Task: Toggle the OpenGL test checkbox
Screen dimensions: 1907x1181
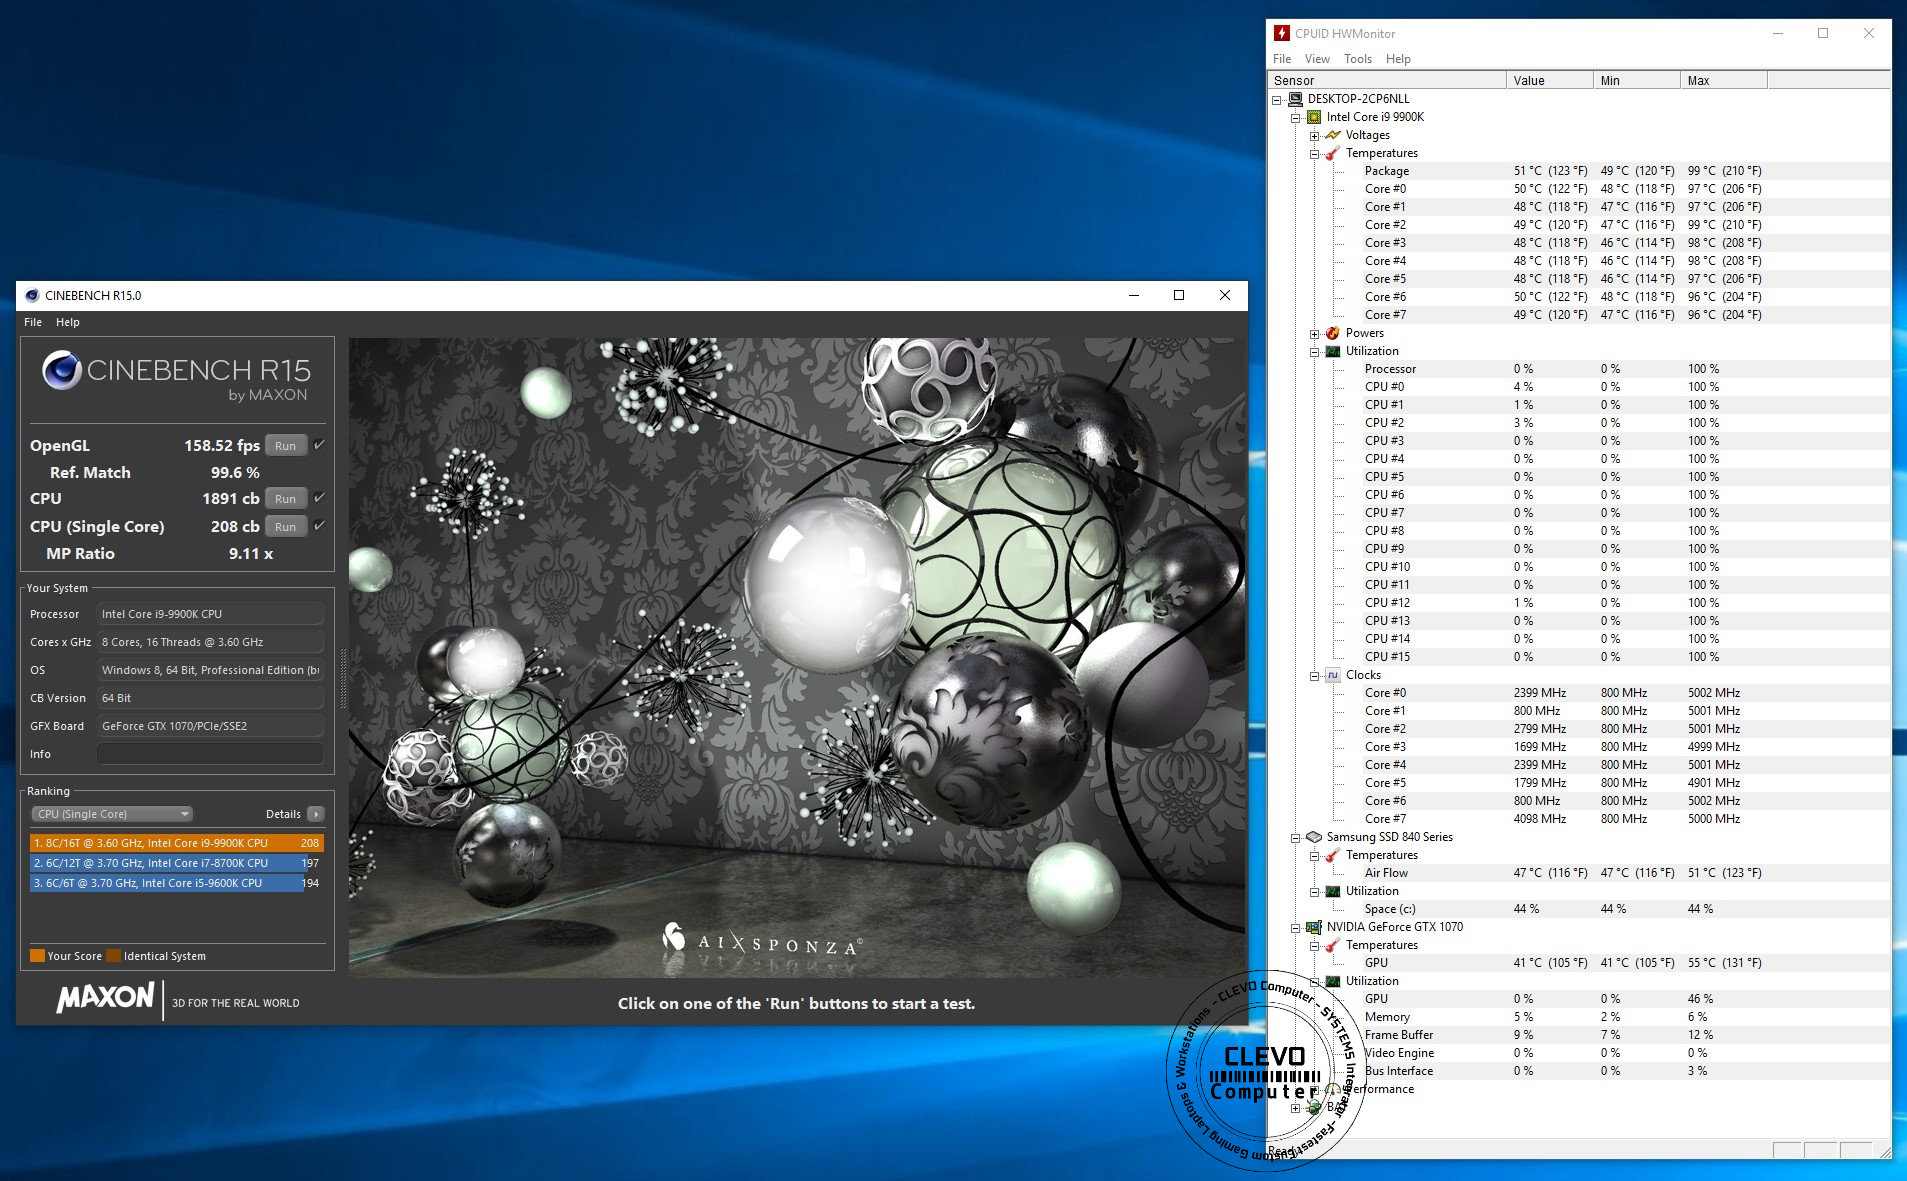Action: pos(319,445)
